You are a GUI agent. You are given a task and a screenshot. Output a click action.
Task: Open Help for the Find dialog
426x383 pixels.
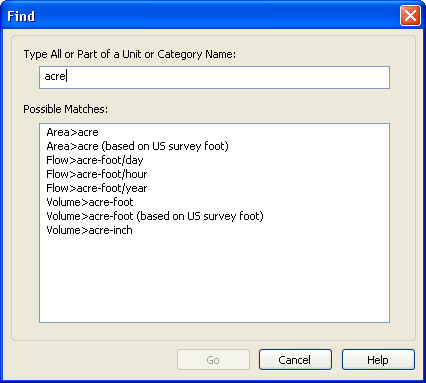378,360
